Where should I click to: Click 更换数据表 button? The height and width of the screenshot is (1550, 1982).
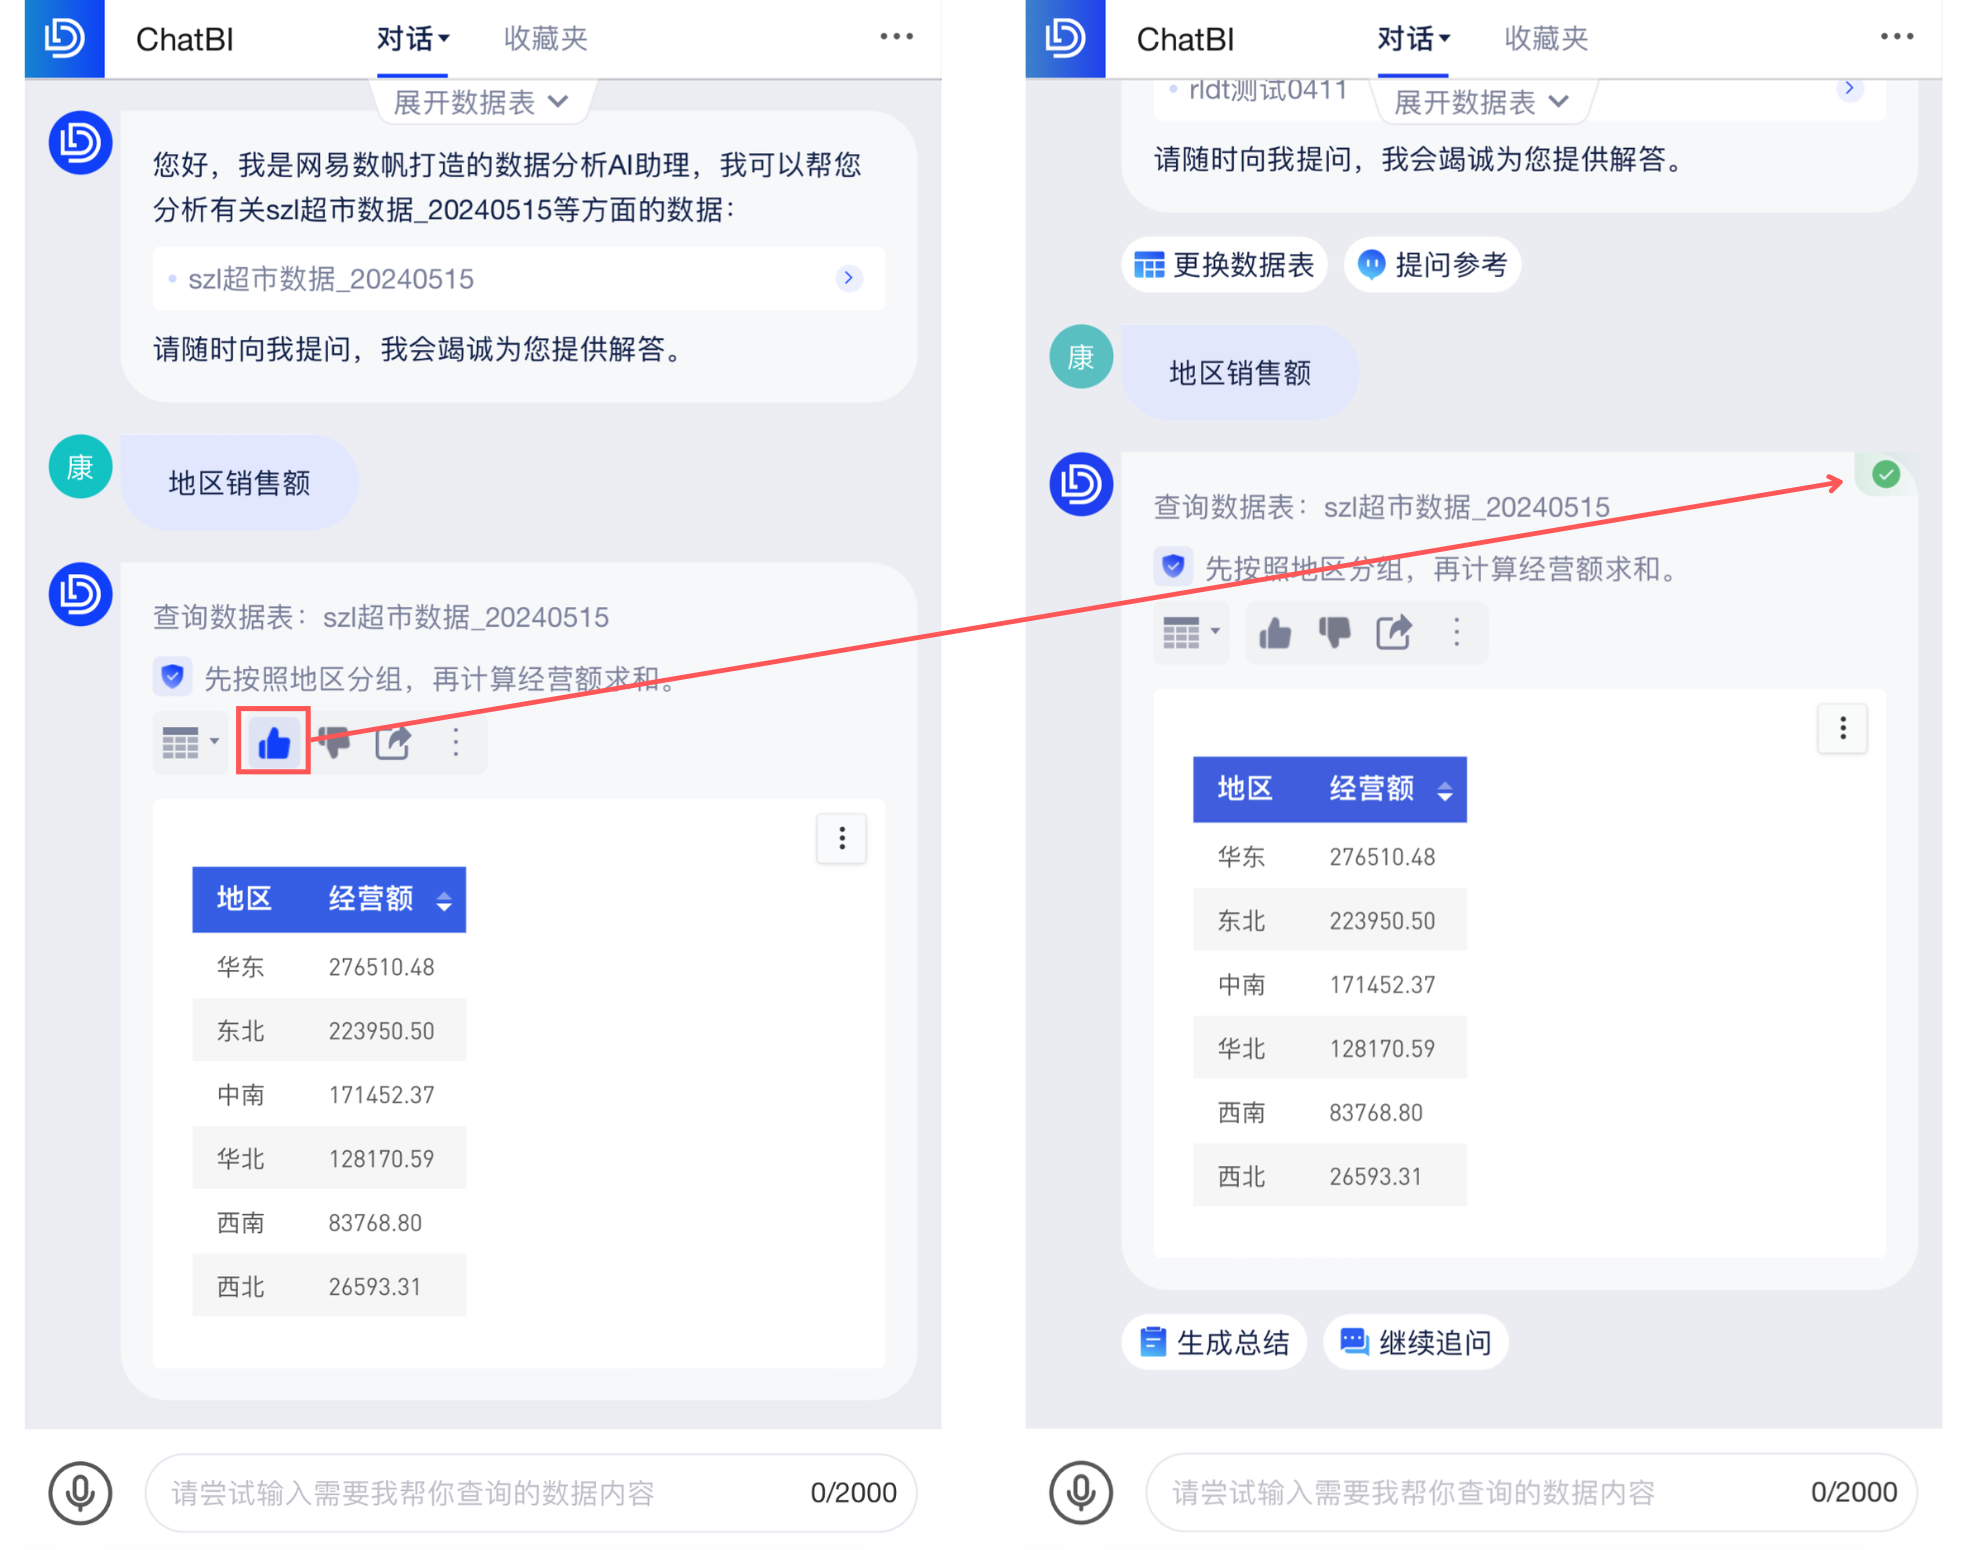coord(1225,265)
